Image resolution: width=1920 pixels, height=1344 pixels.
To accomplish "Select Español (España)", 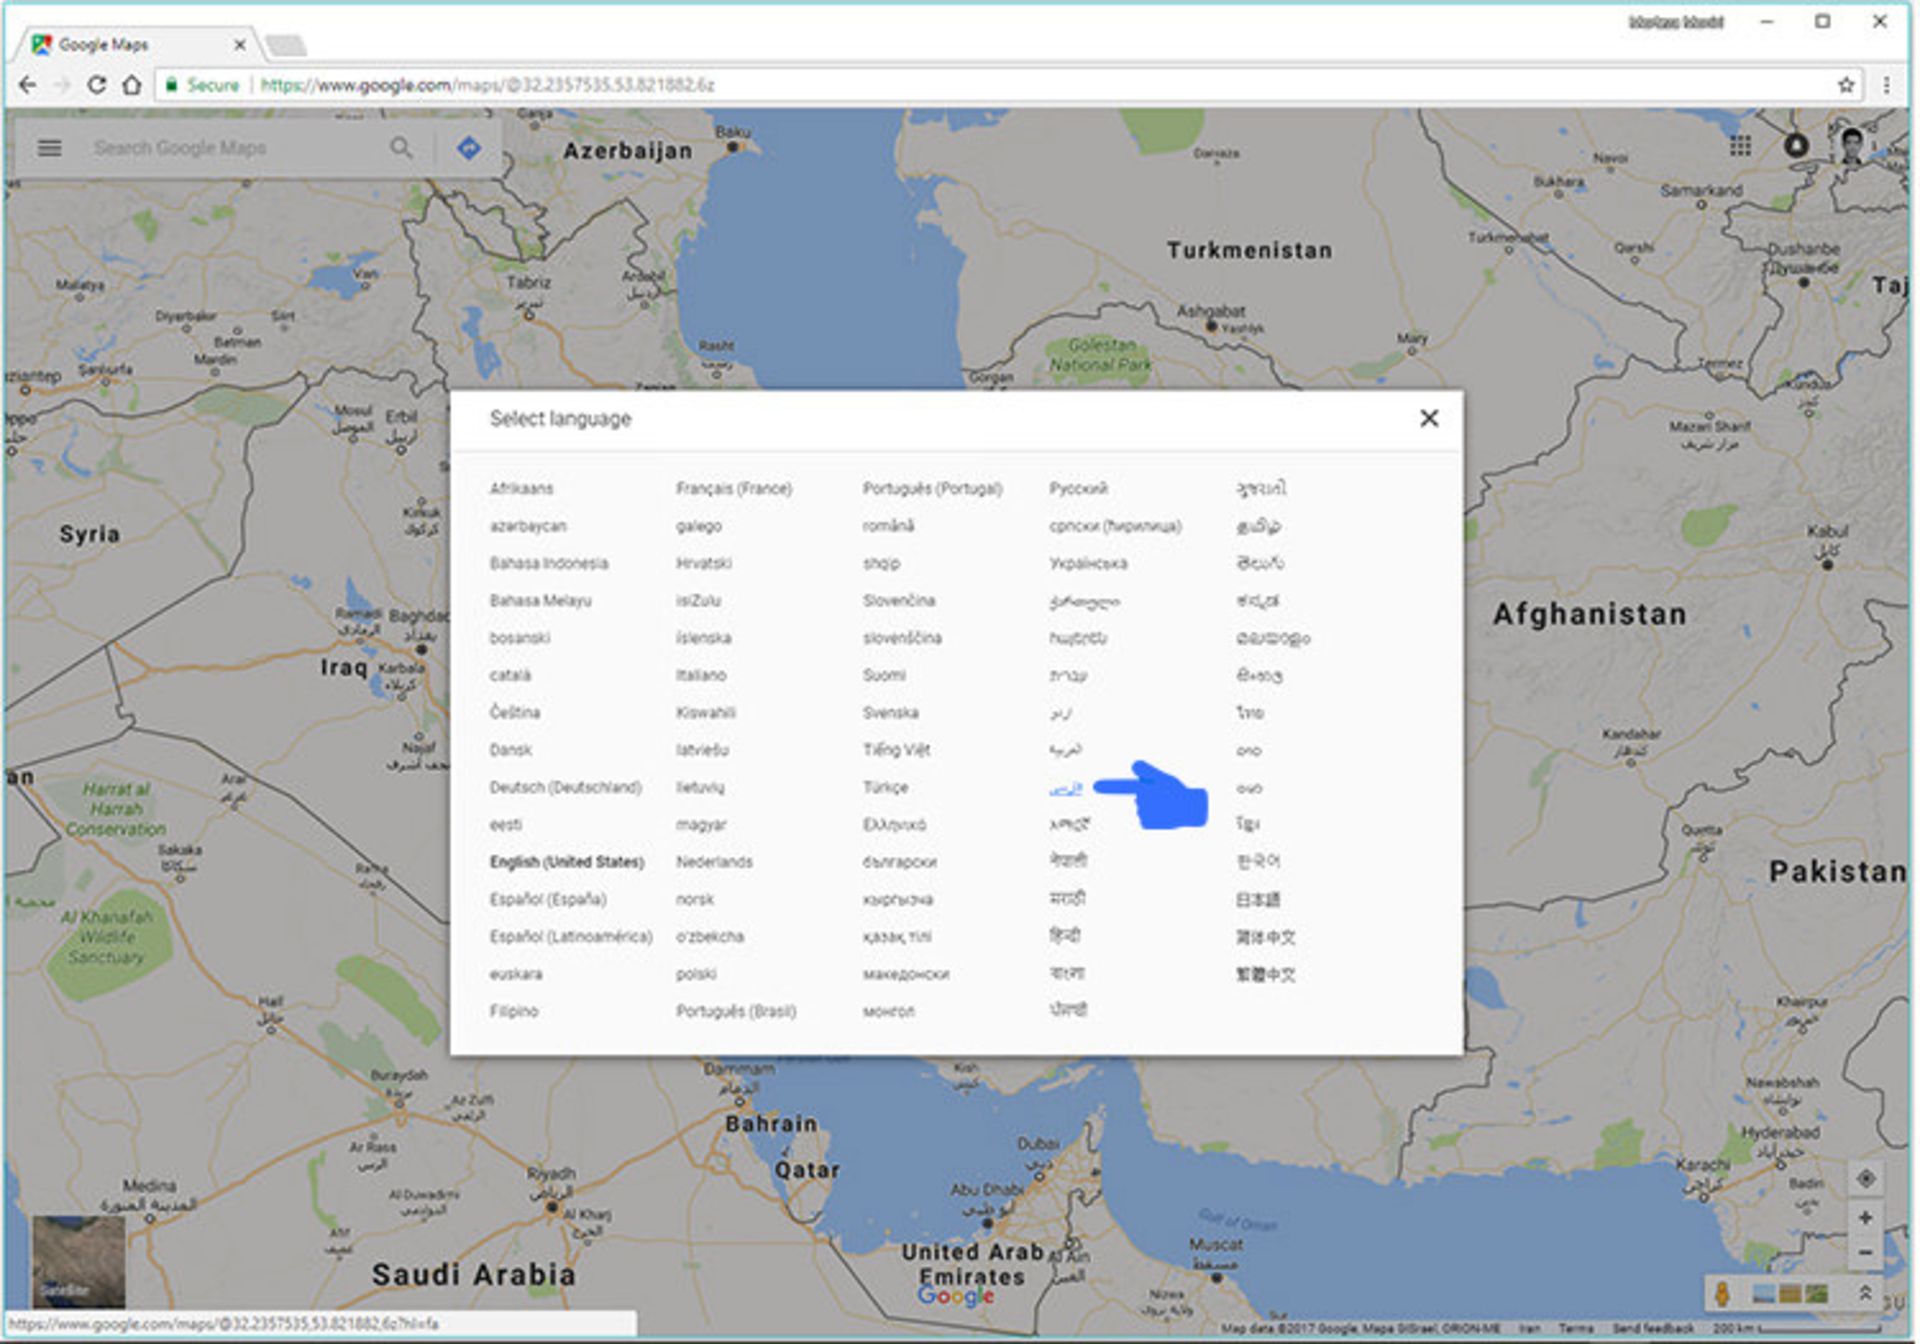I will pyautogui.click(x=548, y=899).
